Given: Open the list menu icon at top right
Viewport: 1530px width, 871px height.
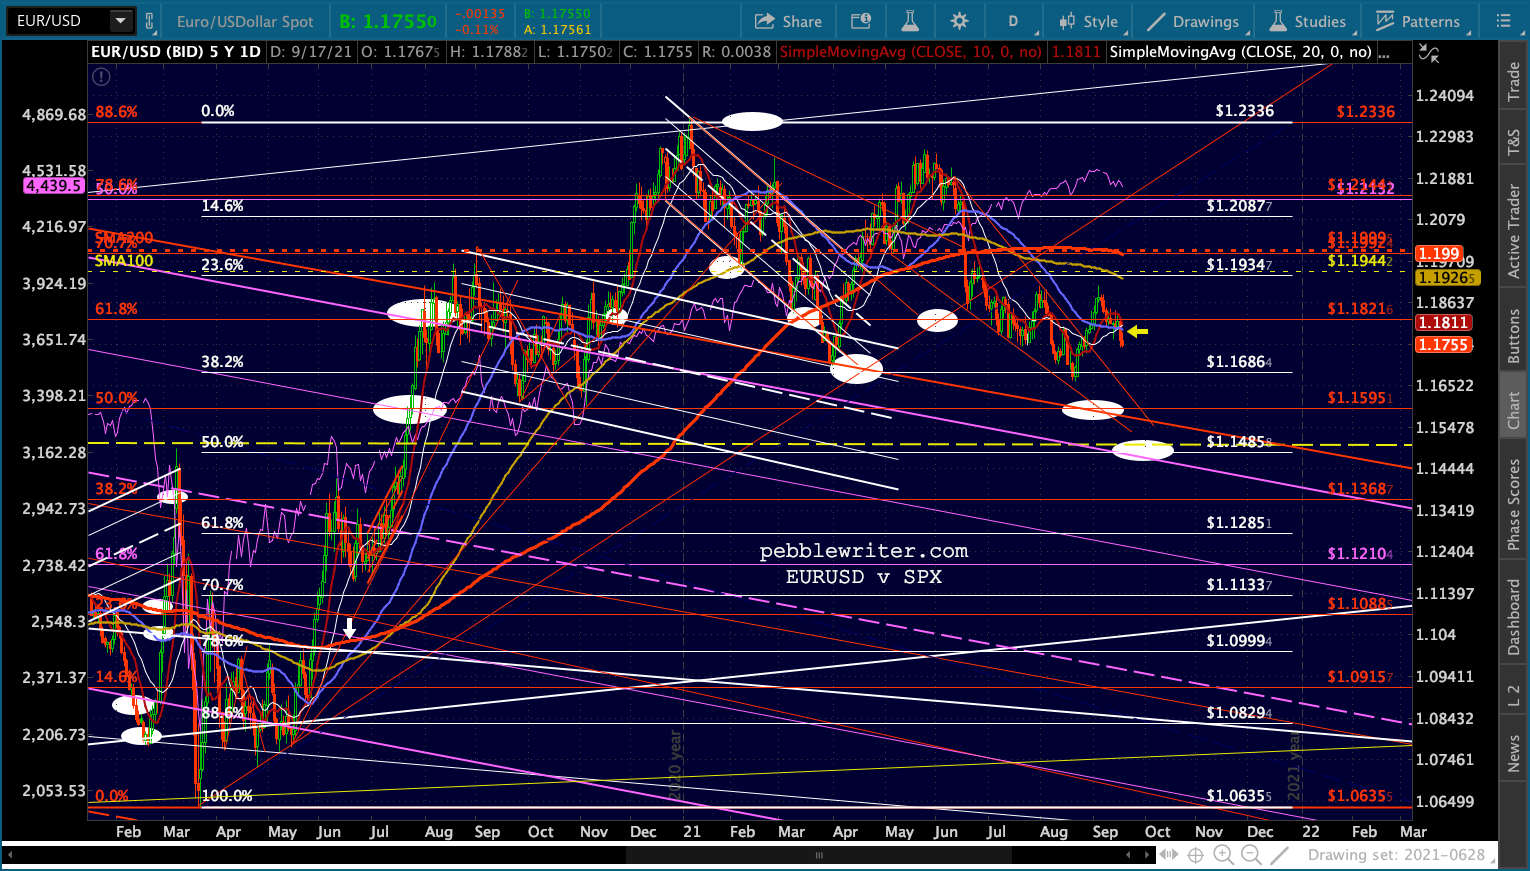Looking at the screenshot, I should pos(1504,21).
